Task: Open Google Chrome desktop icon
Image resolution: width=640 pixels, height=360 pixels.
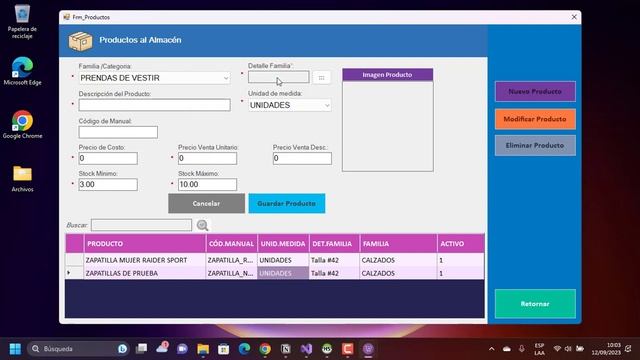Action: 22,124
